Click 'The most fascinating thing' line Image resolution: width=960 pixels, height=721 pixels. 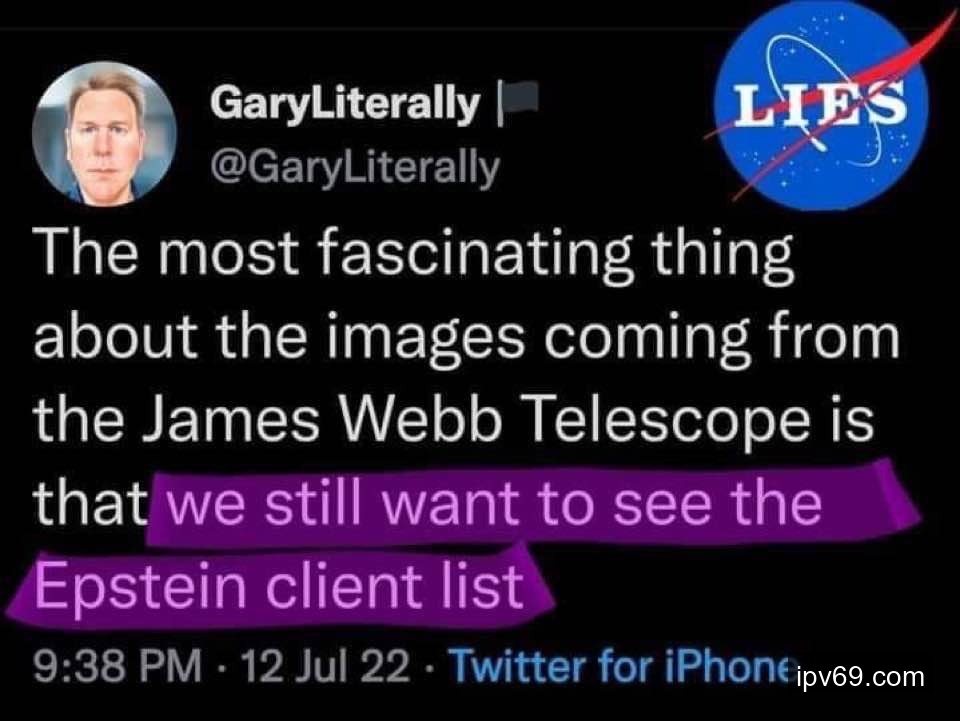point(413,254)
